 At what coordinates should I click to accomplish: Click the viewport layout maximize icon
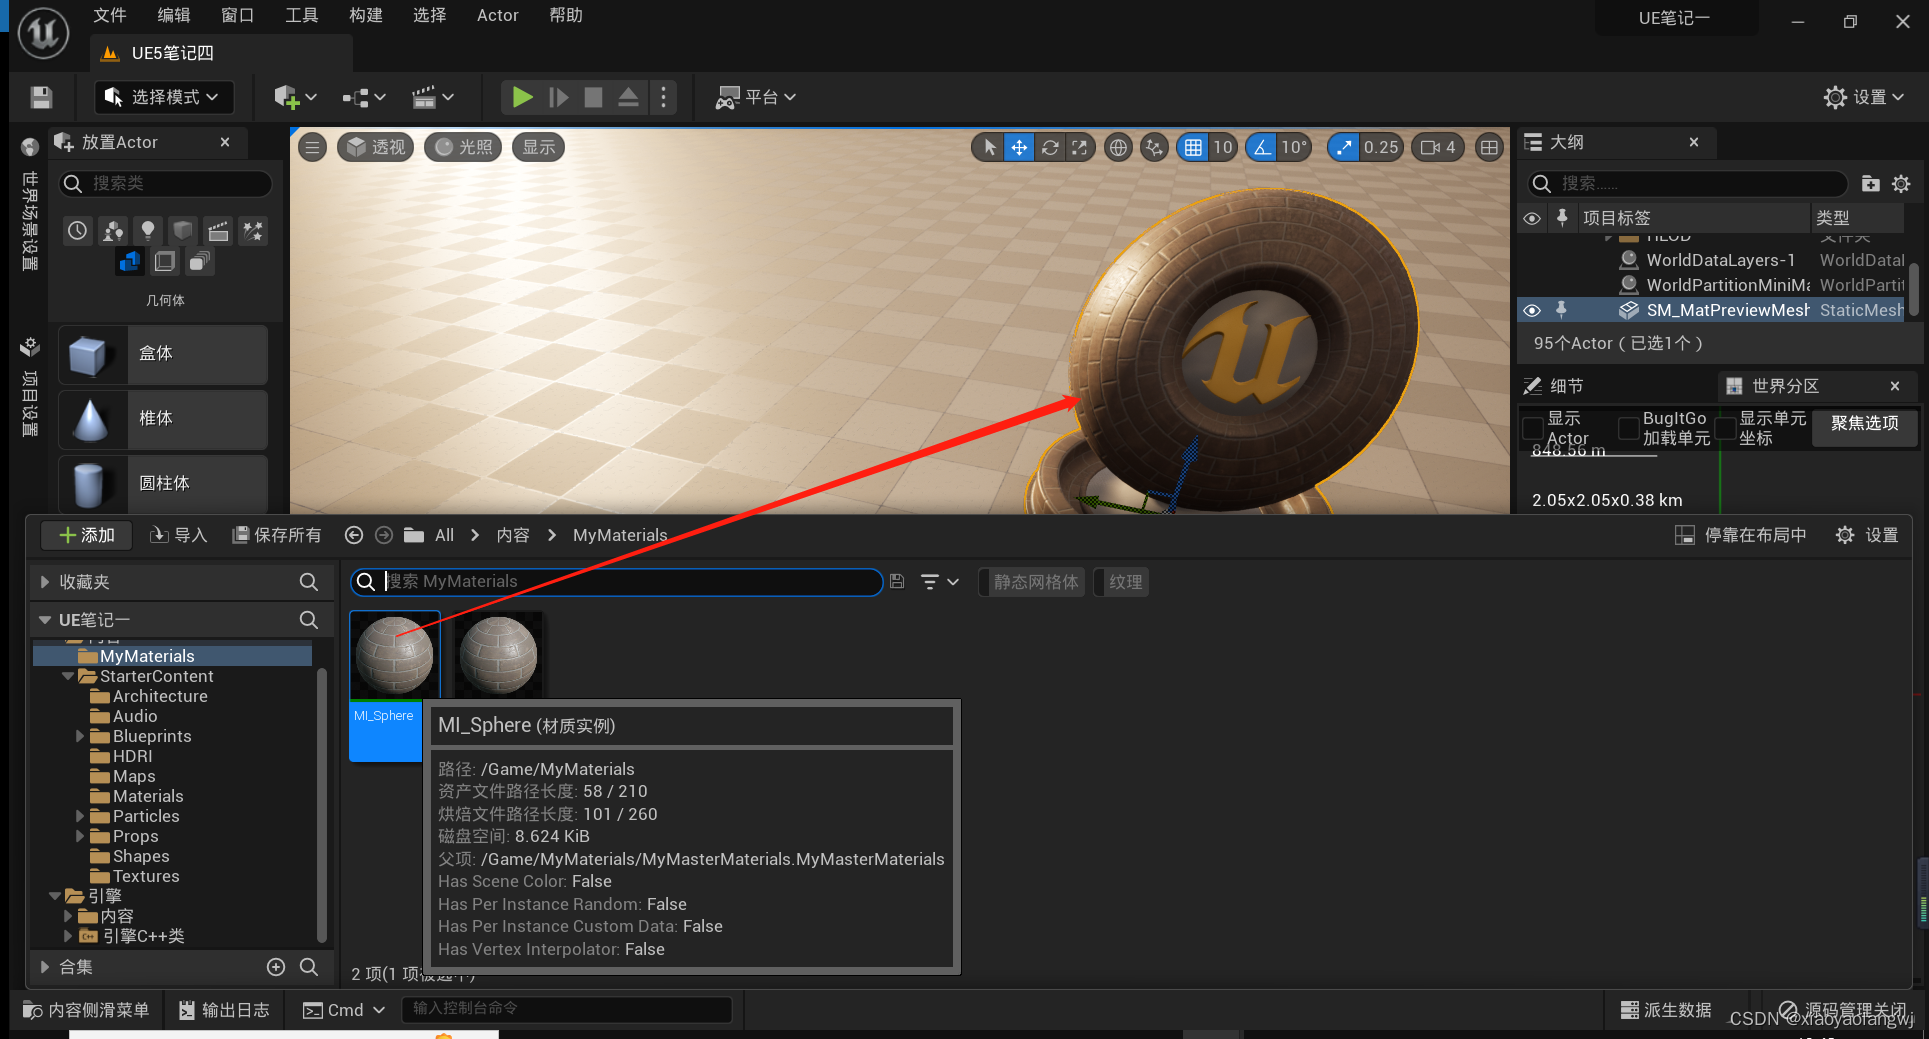1489,148
